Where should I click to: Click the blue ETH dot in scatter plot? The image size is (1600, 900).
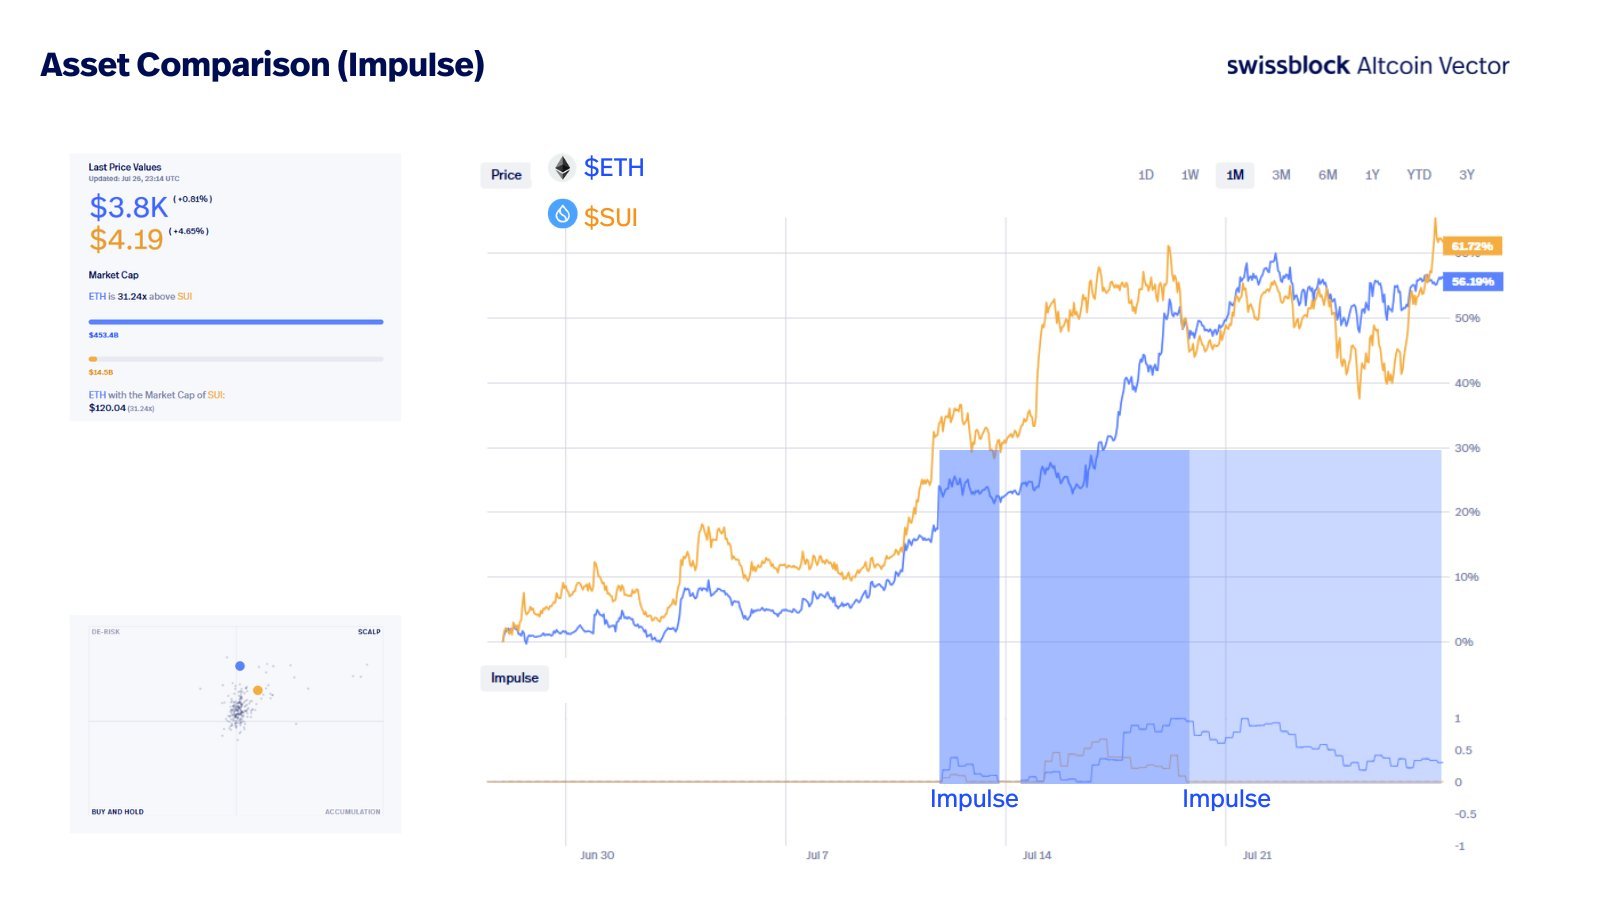pyautogui.click(x=240, y=666)
